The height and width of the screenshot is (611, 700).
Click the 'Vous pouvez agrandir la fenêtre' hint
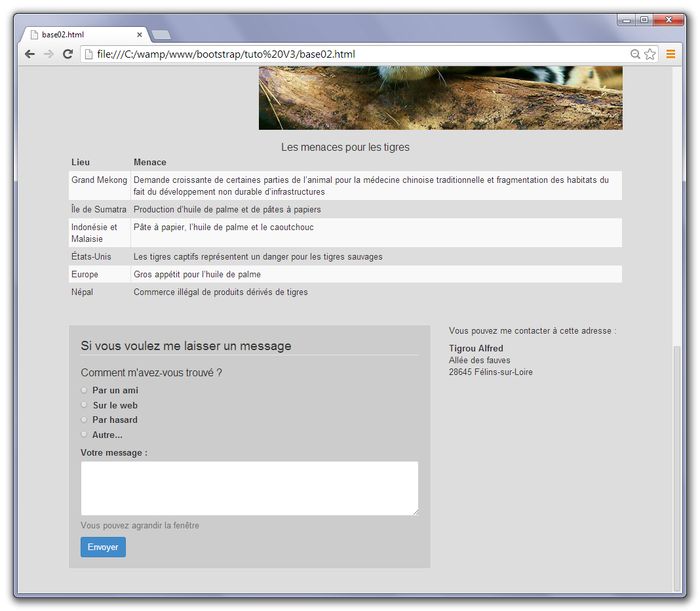point(140,525)
